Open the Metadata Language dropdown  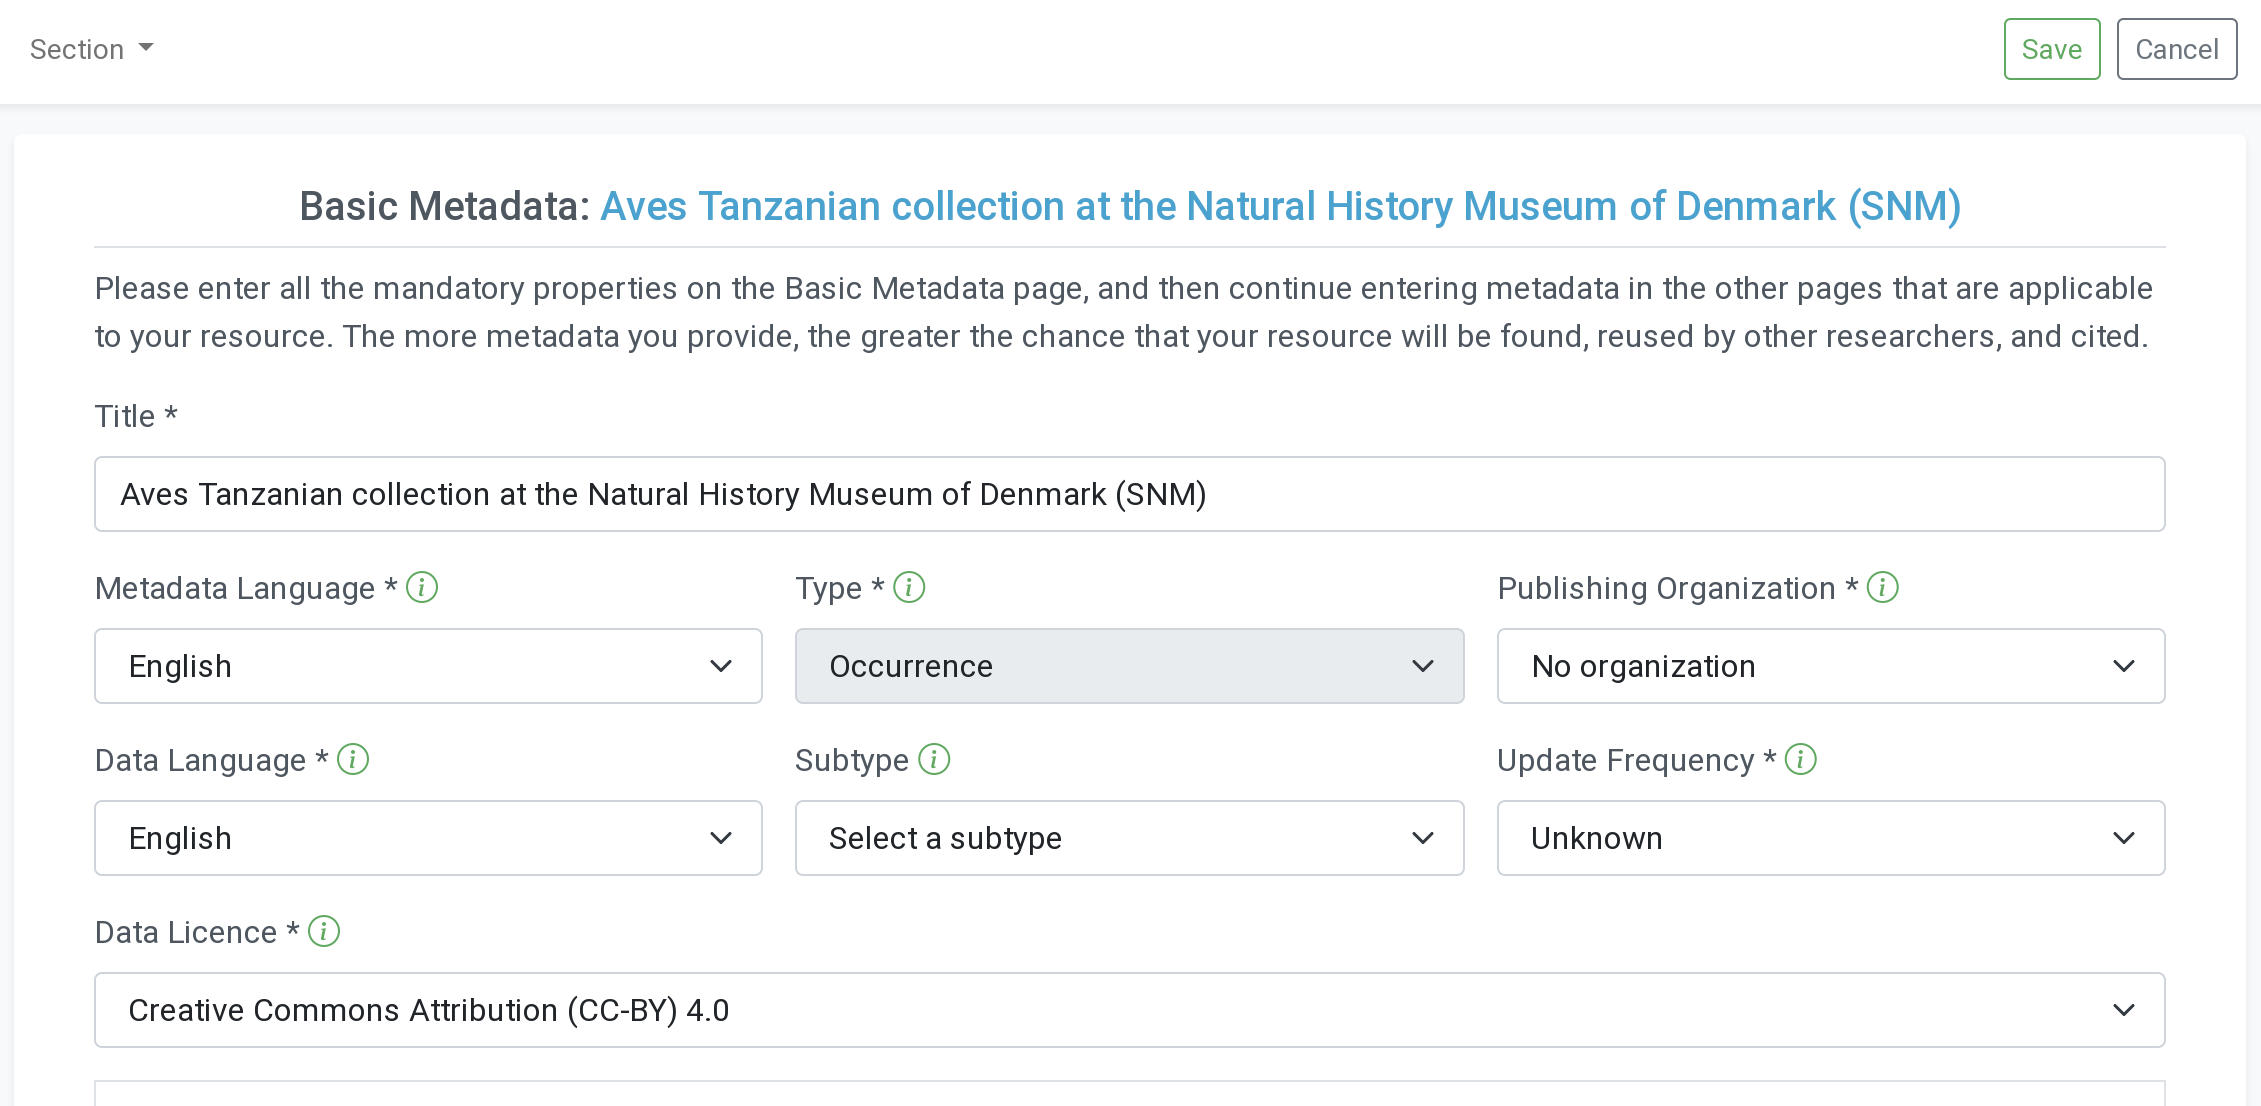point(428,666)
